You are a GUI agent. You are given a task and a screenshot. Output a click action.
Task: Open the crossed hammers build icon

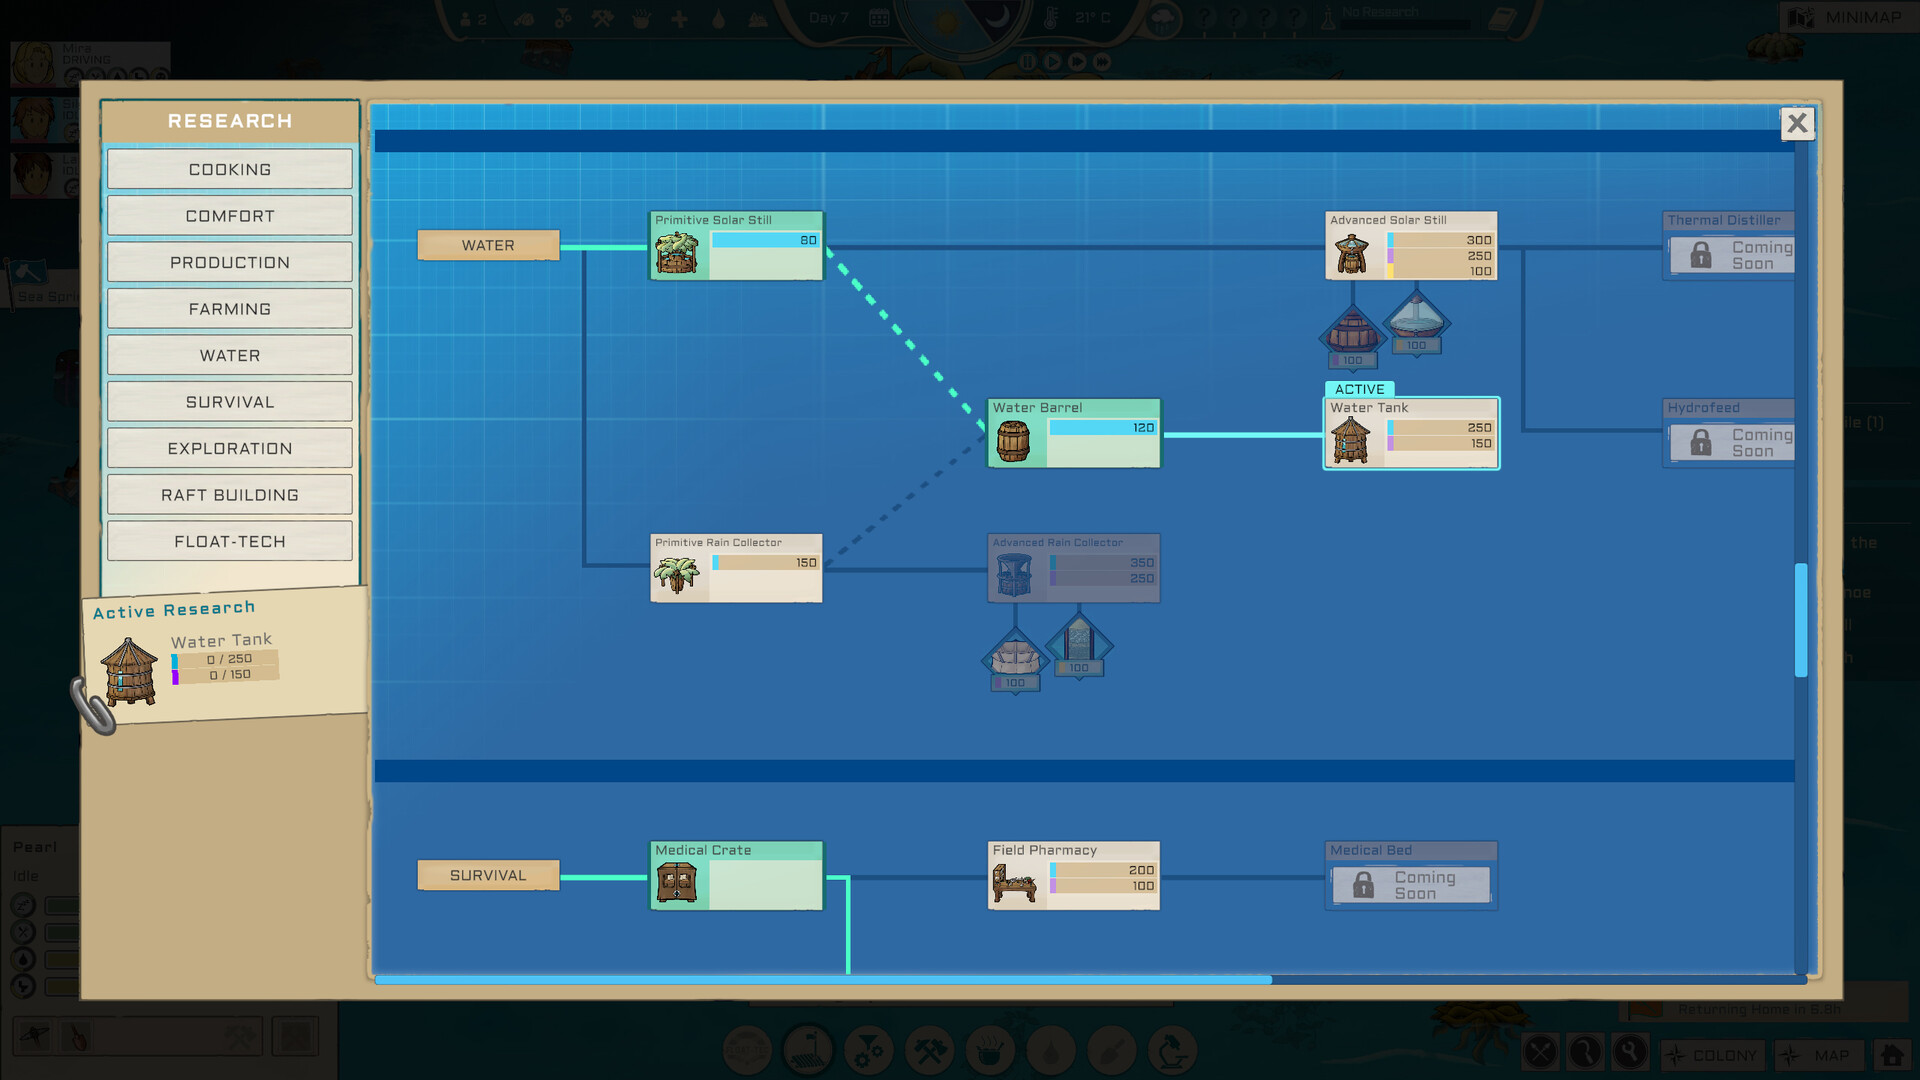tap(929, 1051)
